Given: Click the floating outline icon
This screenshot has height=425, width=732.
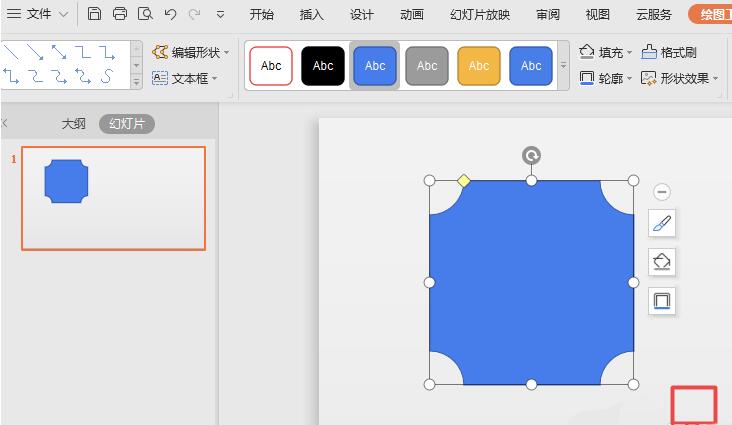Looking at the screenshot, I should click(662, 301).
